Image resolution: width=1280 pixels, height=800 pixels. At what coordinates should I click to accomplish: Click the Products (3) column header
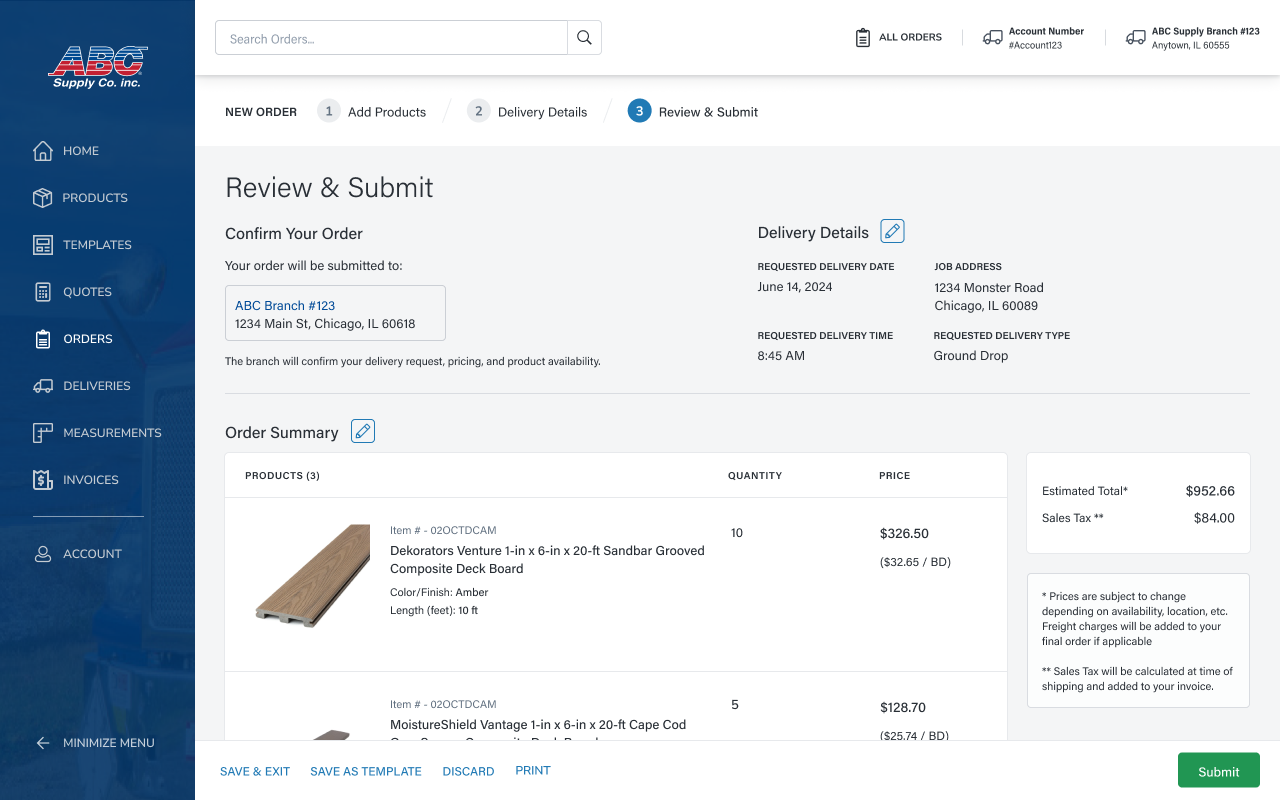coord(282,476)
